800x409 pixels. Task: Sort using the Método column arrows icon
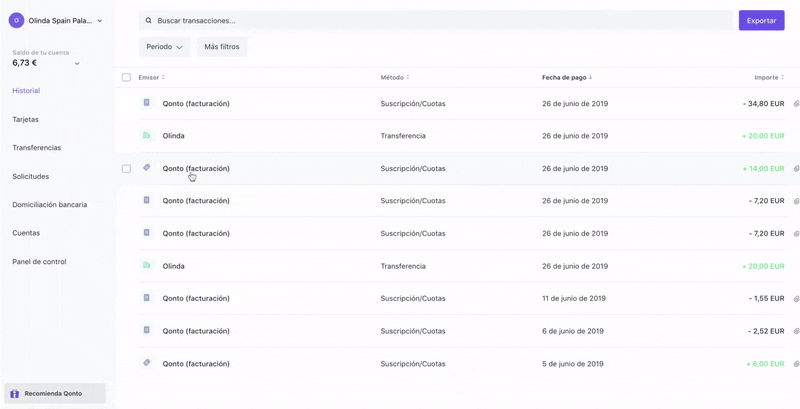point(408,78)
